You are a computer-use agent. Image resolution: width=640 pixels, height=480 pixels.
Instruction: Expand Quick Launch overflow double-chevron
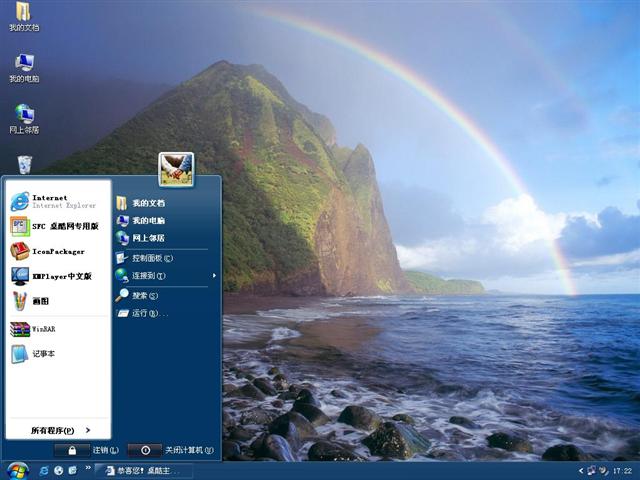pos(88,468)
